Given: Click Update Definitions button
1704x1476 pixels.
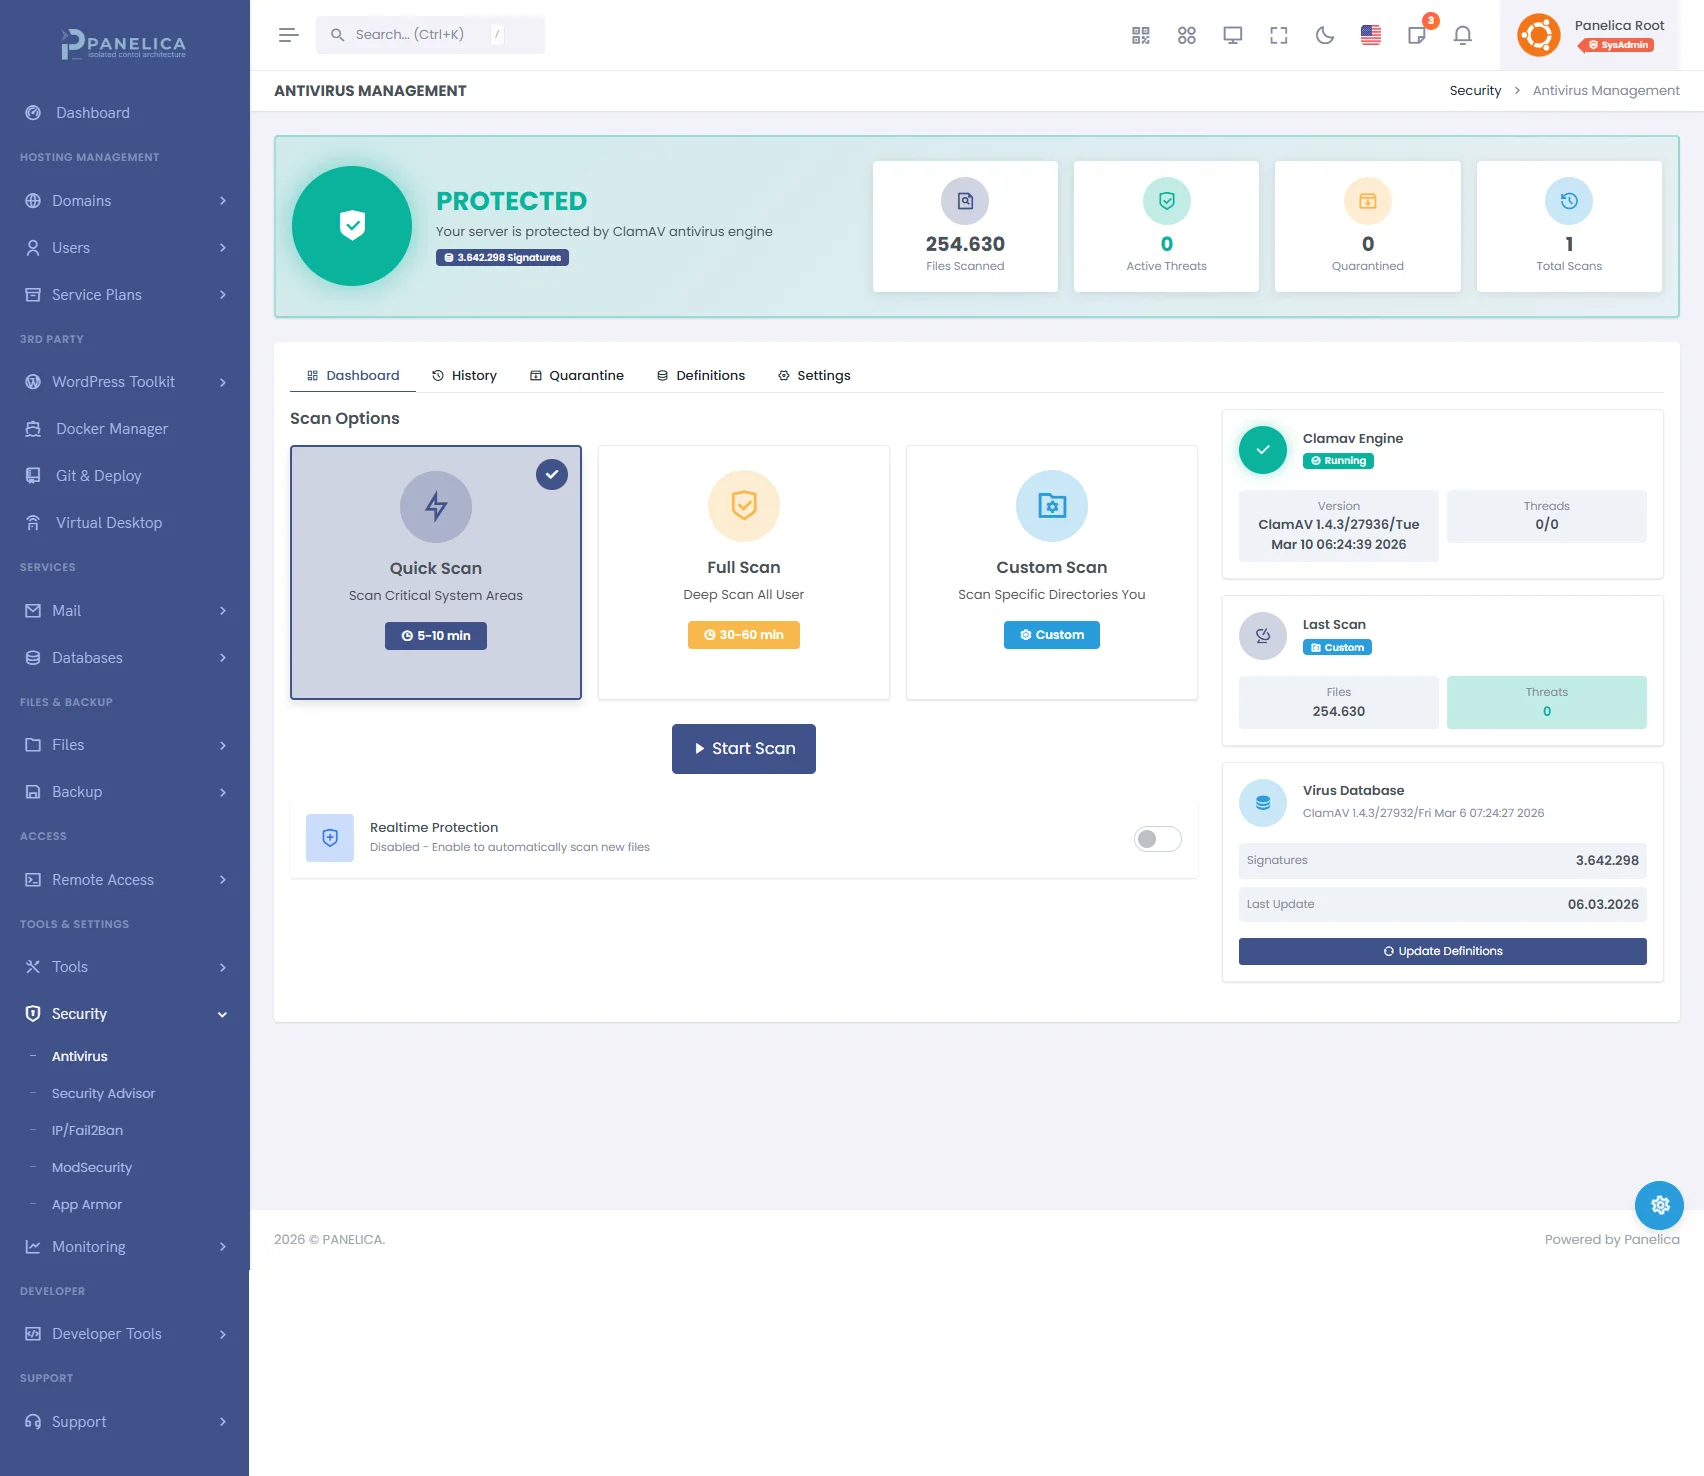Looking at the screenshot, I should coord(1442,951).
